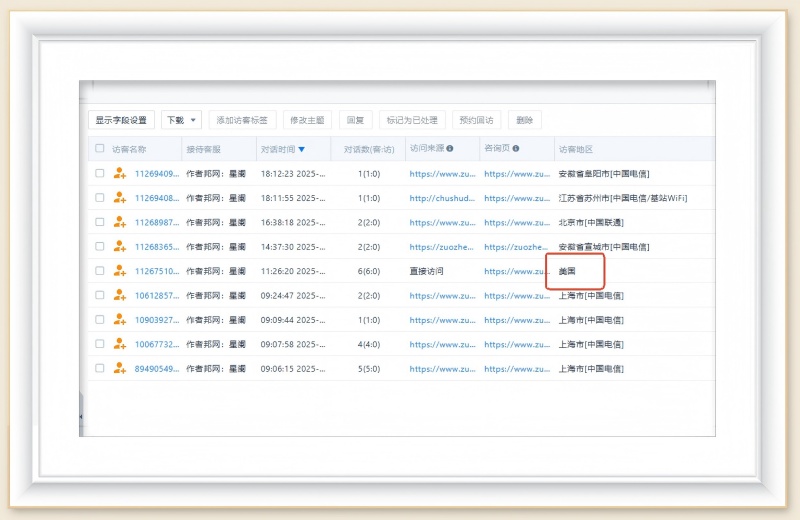This screenshot has width=800, height=520.
Task: Click visitor icon for 89490549 row
Action: 120,368
